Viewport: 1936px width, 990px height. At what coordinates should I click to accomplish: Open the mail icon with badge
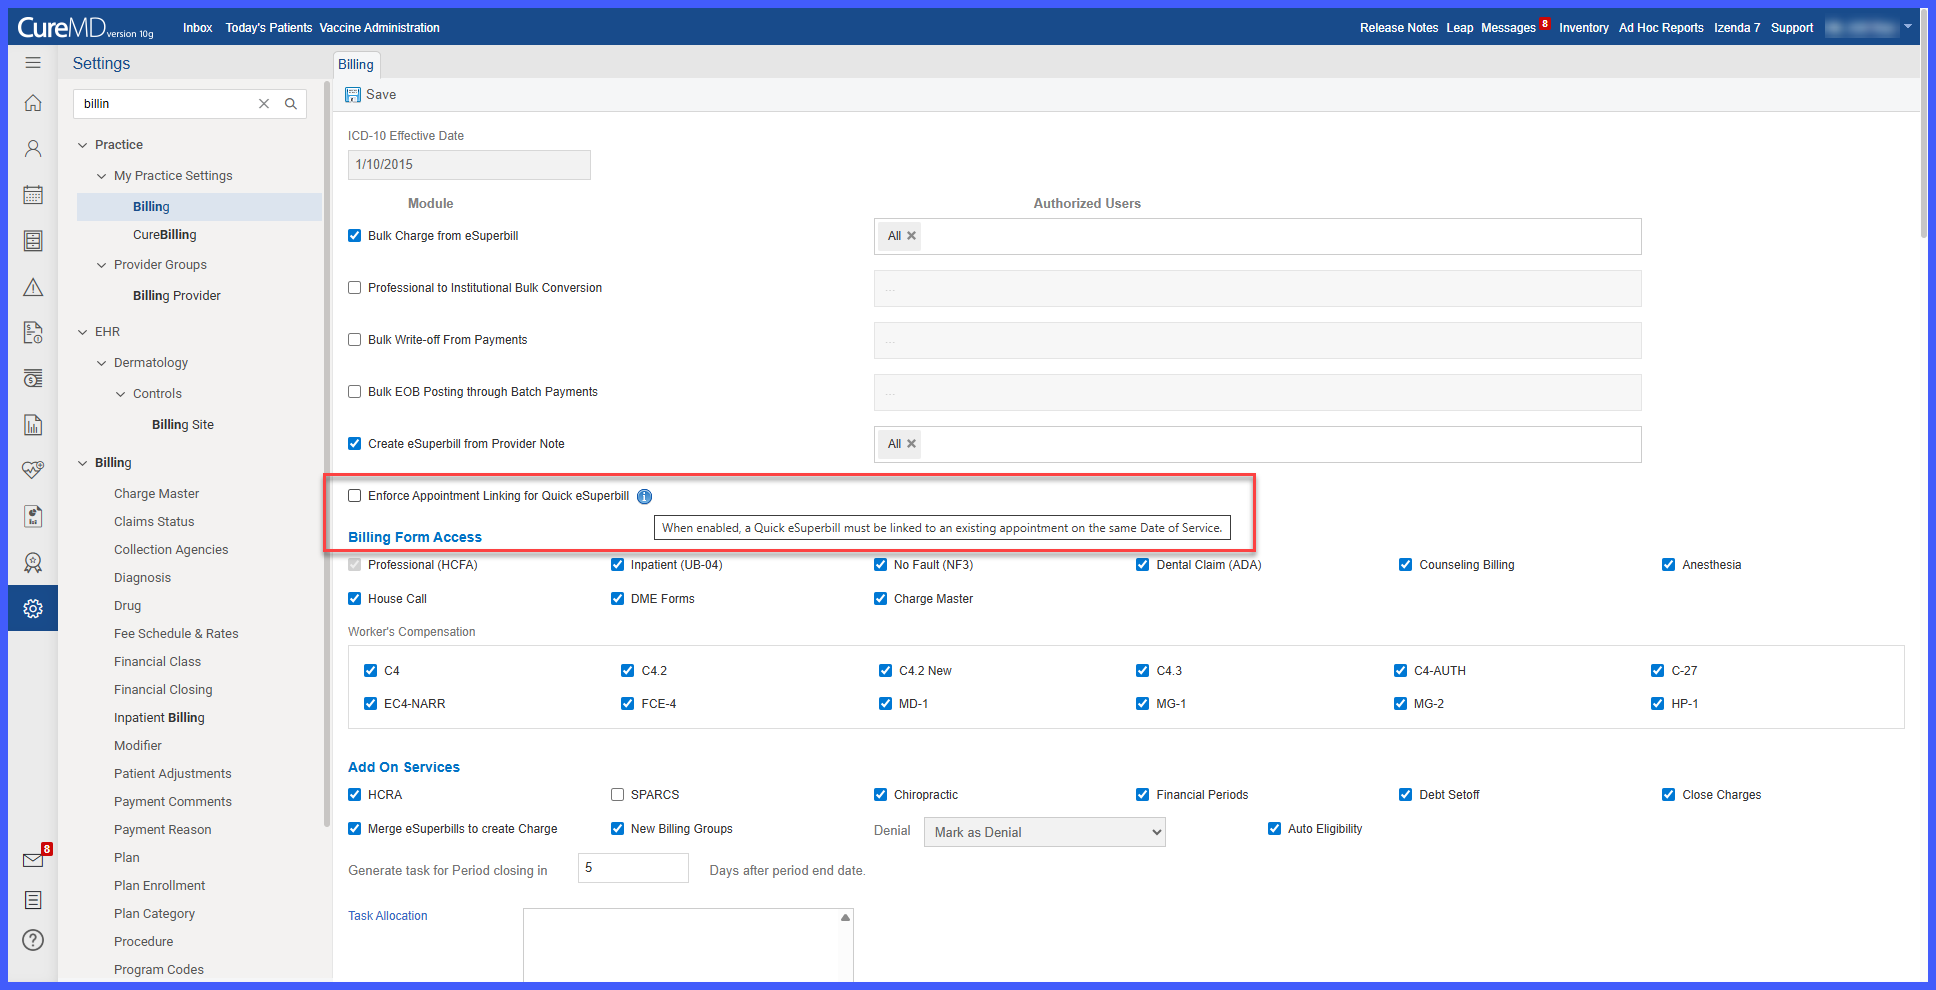click(x=34, y=860)
